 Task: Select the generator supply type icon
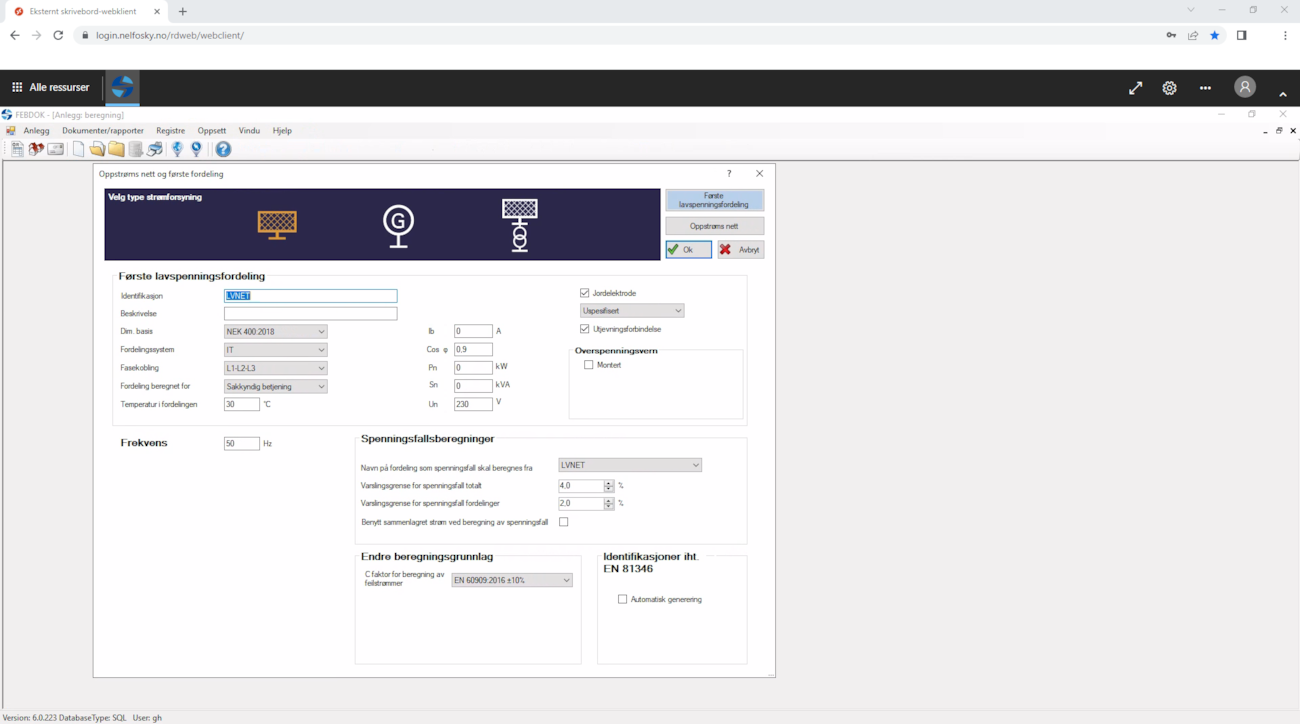point(398,225)
